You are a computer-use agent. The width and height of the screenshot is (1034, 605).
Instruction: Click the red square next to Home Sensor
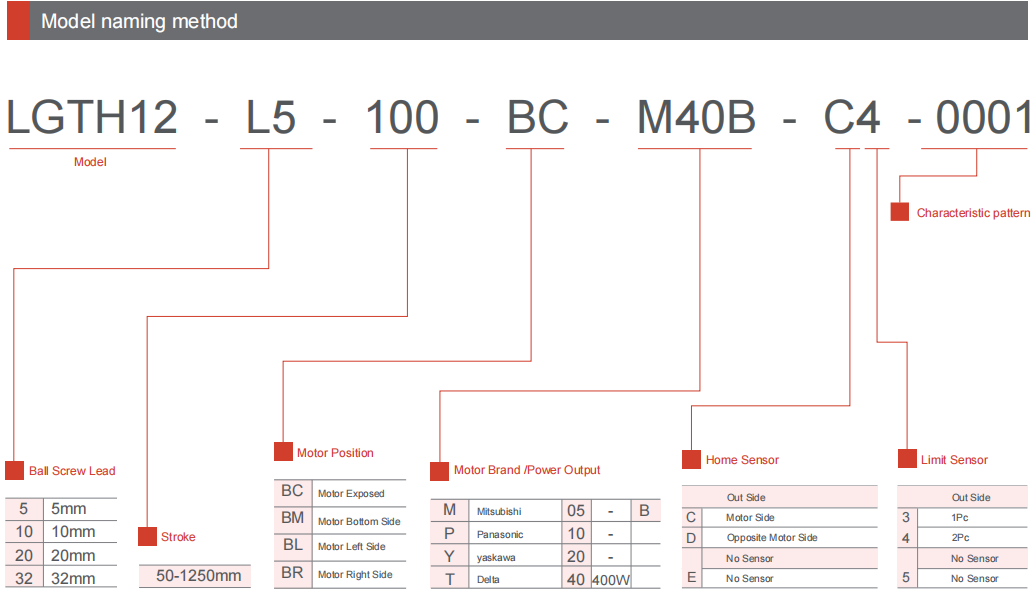691,460
